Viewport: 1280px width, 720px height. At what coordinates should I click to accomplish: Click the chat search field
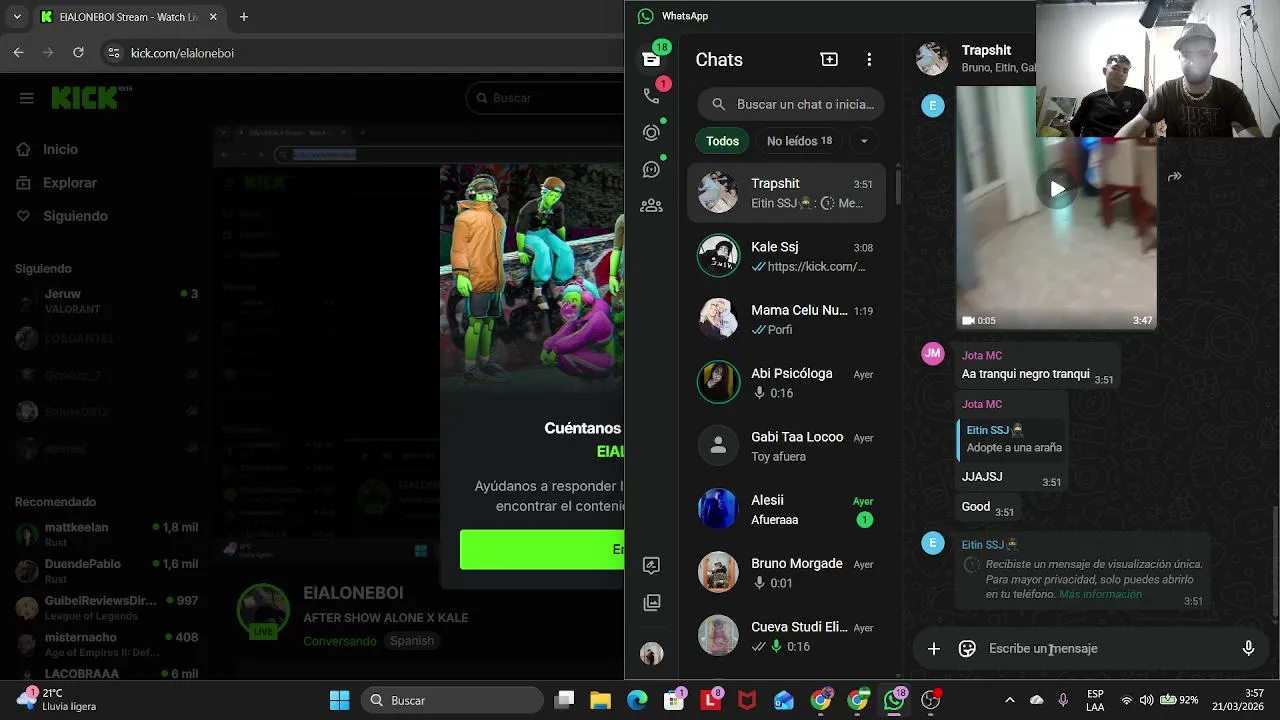(791, 104)
